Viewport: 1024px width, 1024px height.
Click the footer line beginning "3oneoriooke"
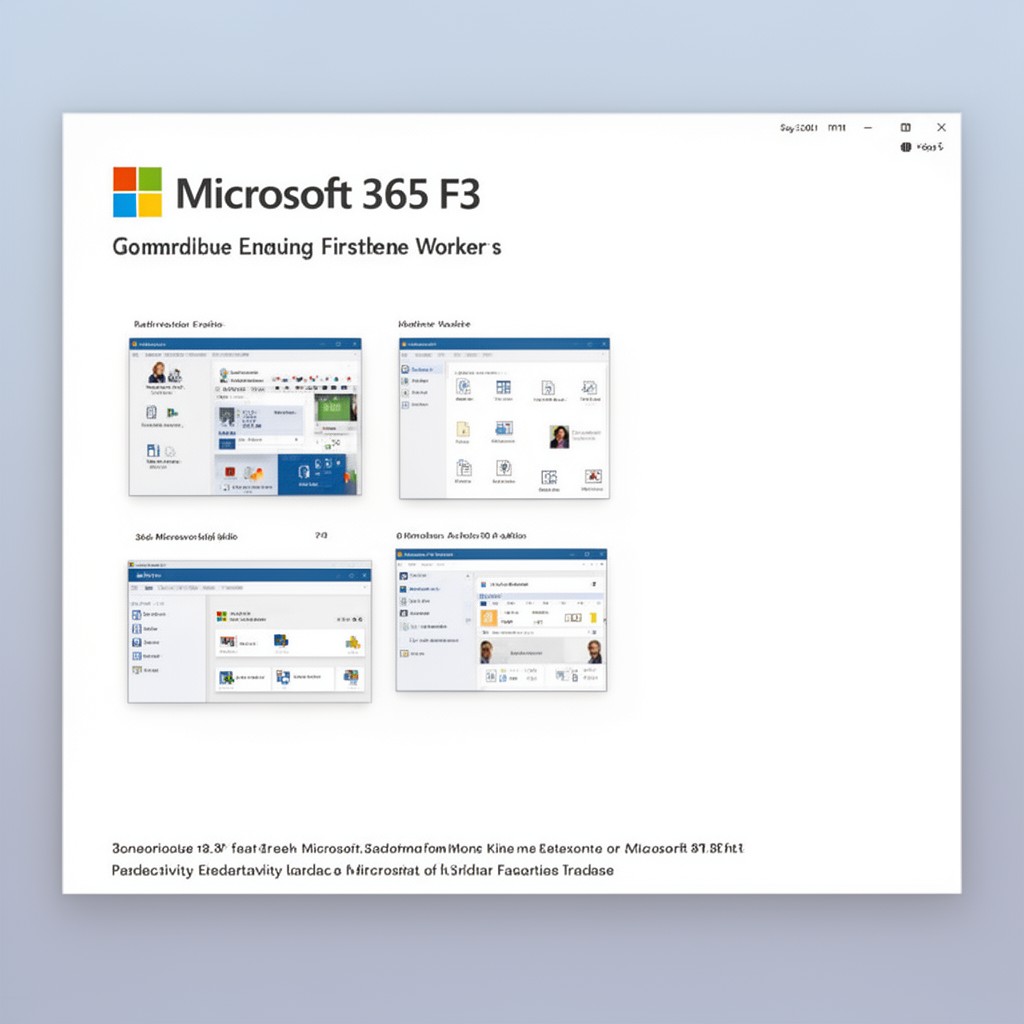(428, 848)
